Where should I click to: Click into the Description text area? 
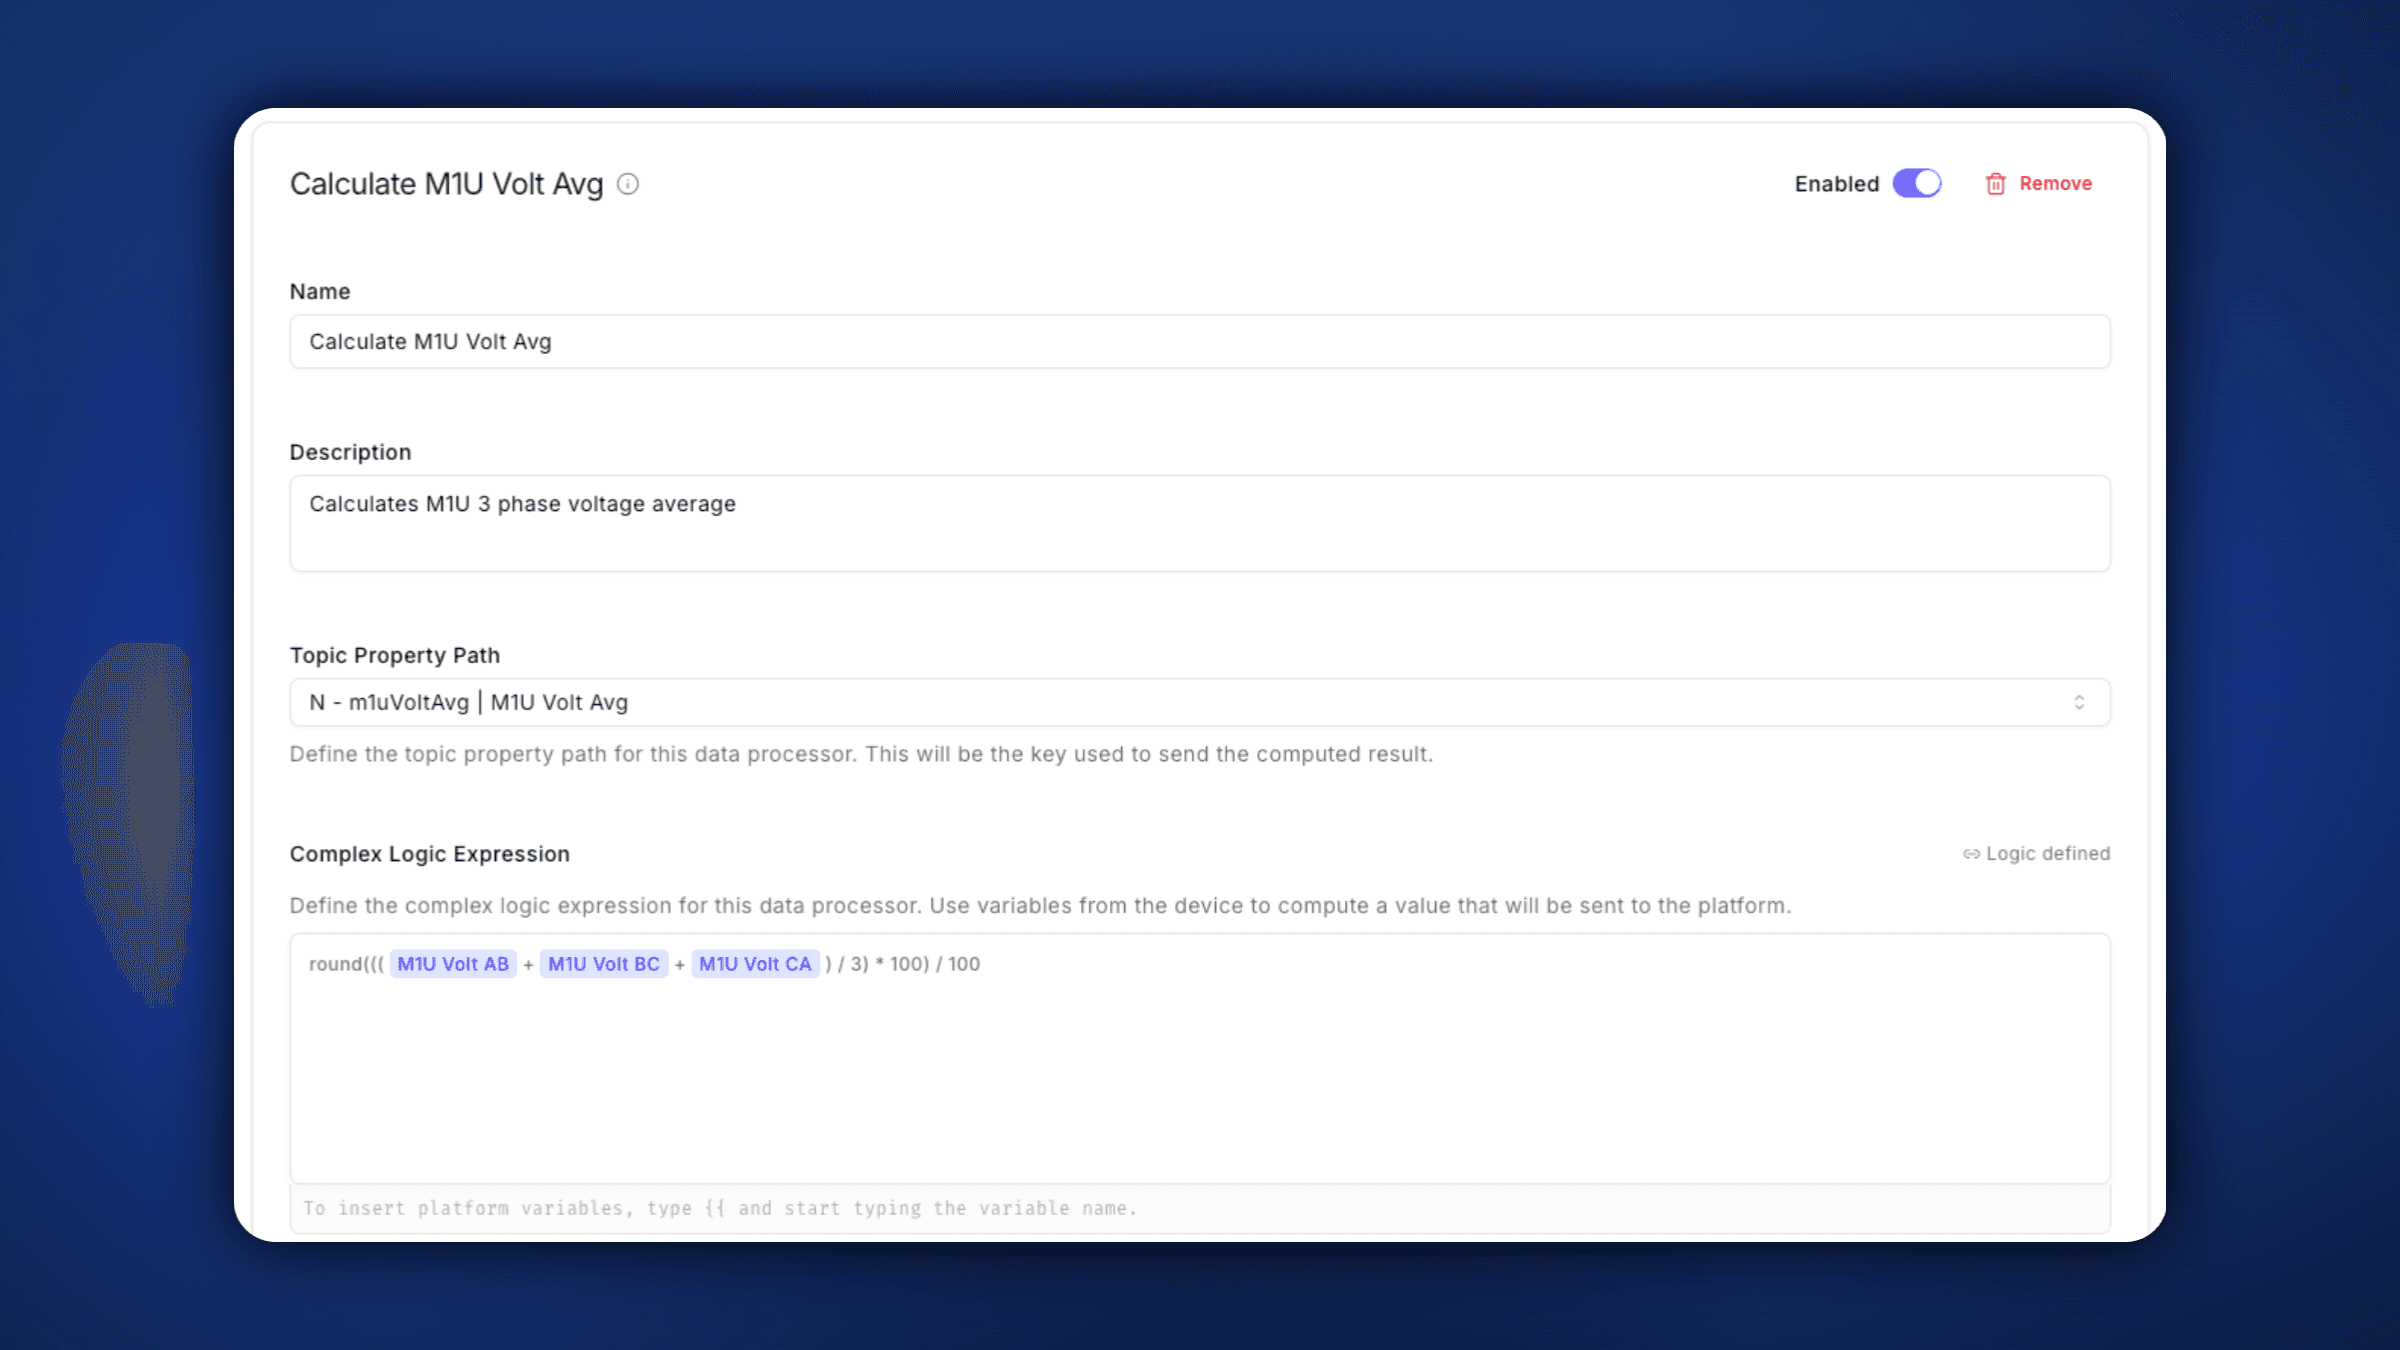(1200, 524)
